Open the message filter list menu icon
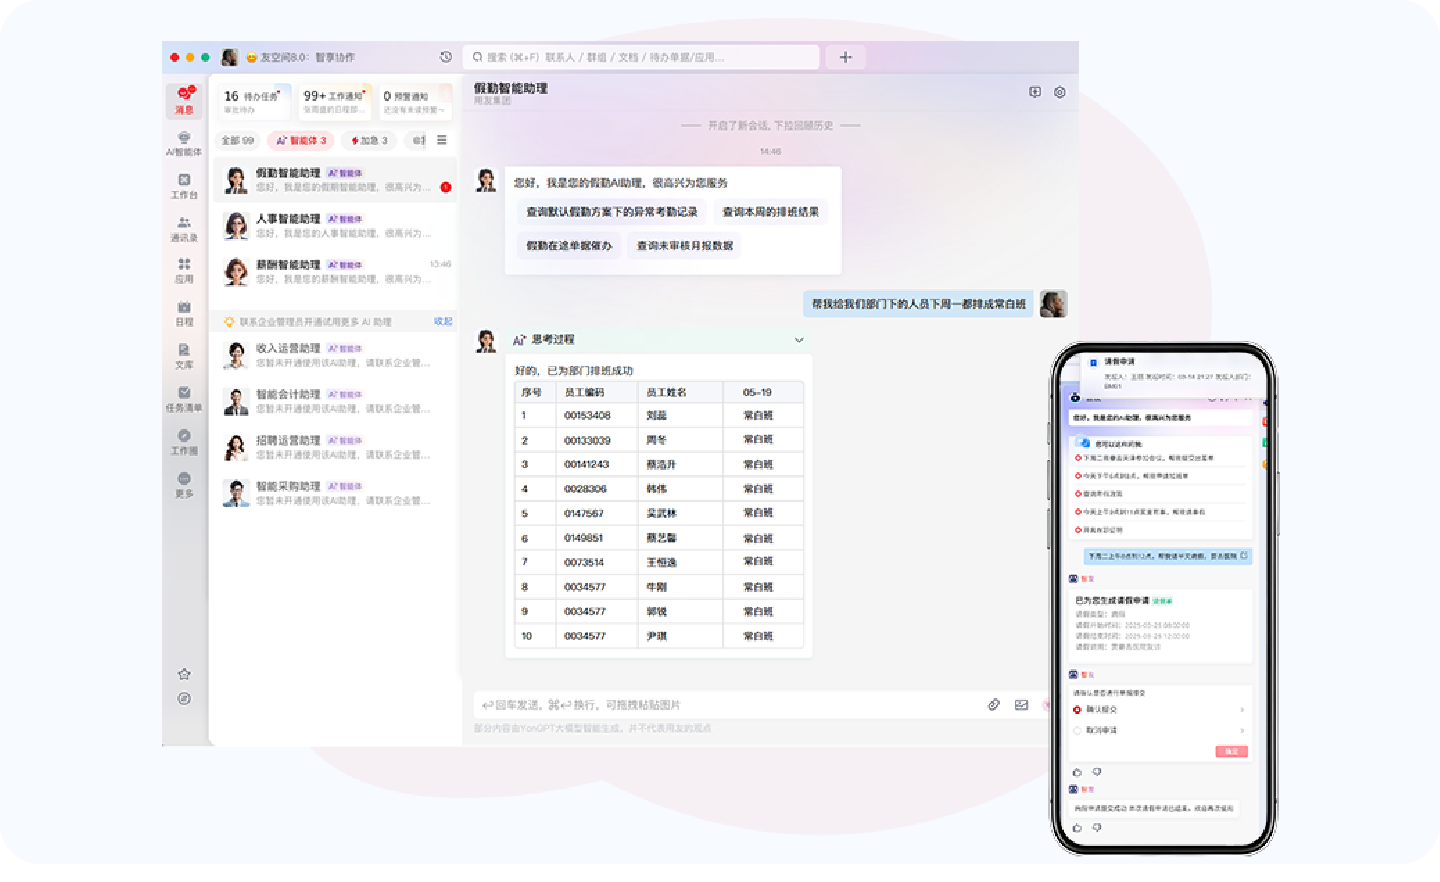This screenshot has height=882, width=1440. pyautogui.click(x=442, y=140)
